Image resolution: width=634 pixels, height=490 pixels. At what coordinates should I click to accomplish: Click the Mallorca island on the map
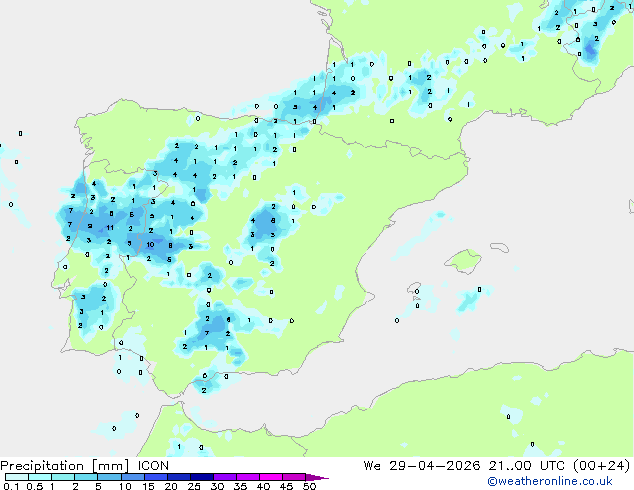point(463,261)
